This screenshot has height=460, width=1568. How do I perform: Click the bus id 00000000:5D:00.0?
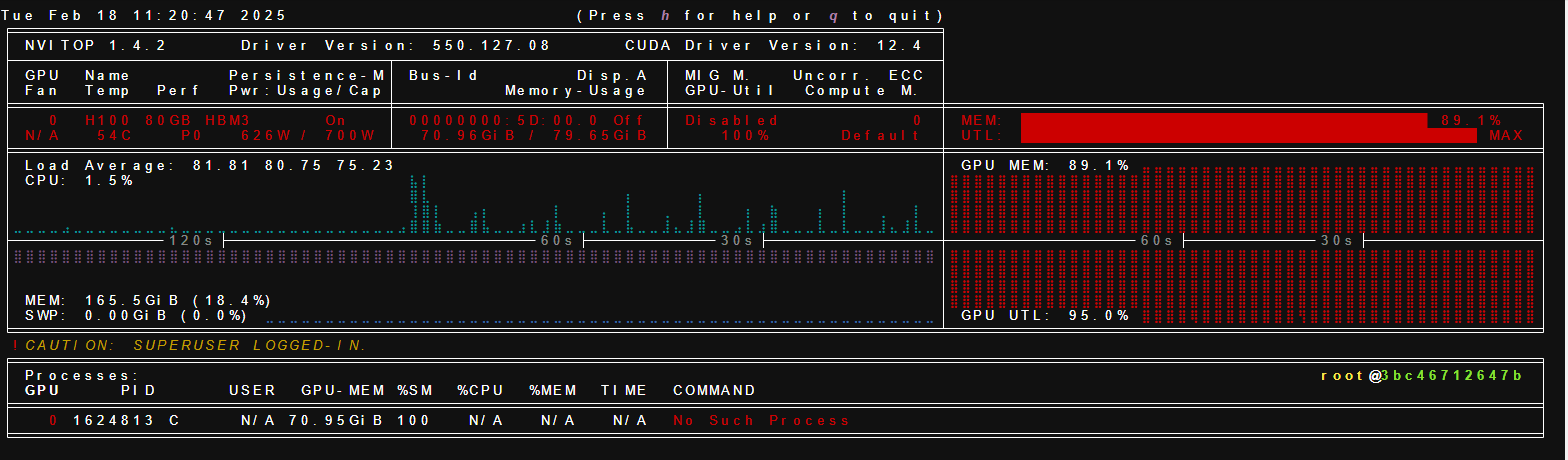click(x=504, y=121)
